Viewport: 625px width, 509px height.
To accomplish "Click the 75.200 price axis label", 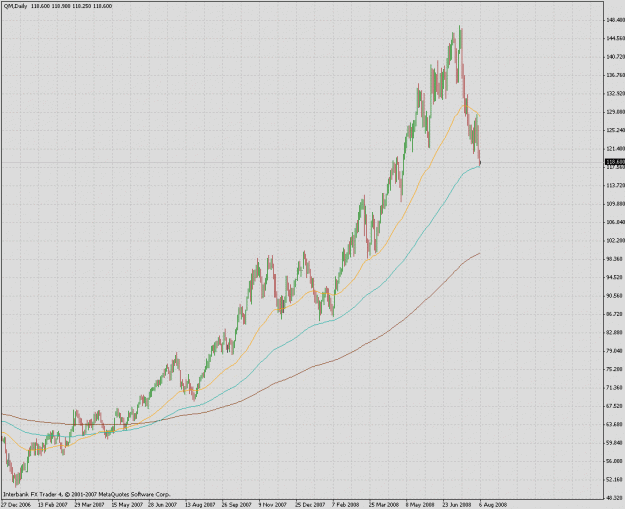I will pos(616,369).
